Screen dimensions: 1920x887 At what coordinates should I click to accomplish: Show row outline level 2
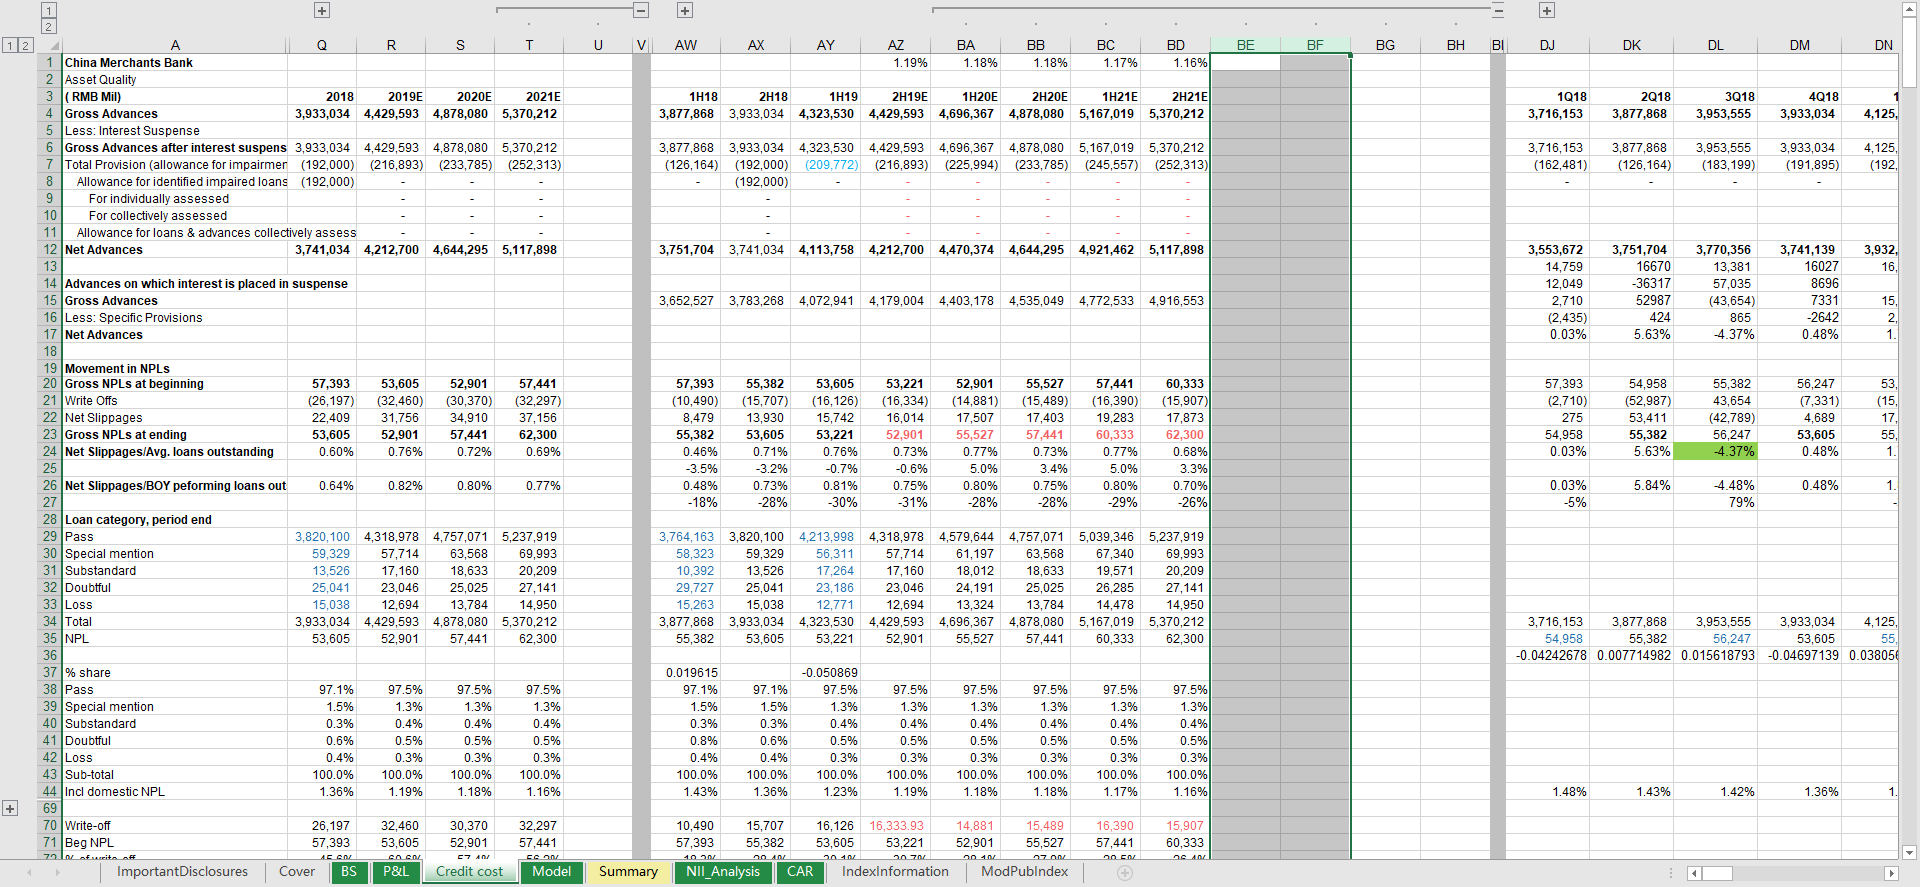coord(26,45)
